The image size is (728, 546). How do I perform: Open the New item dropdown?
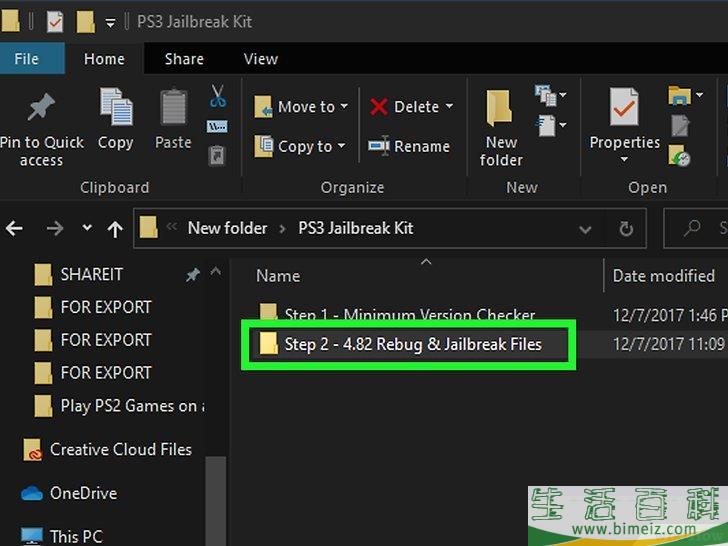coord(551,96)
